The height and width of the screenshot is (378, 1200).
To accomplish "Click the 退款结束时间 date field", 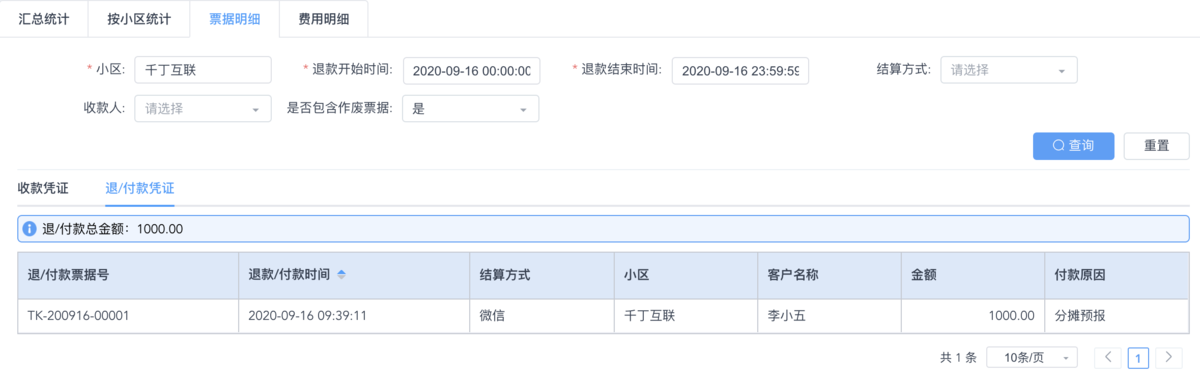I will [x=740, y=71].
